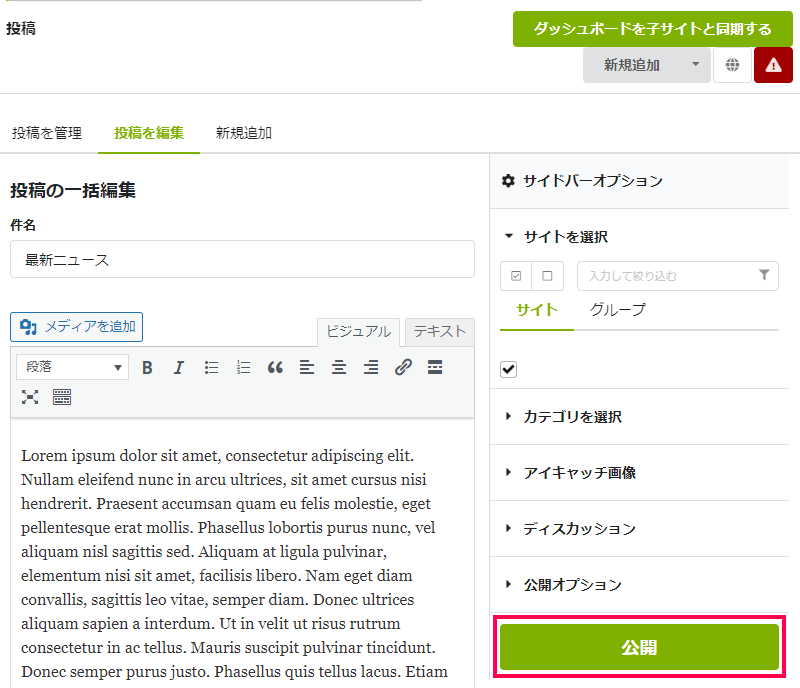This screenshot has height=688, width=800.
Task: Switch editor to テキスト tab
Action: coord(440,332)
